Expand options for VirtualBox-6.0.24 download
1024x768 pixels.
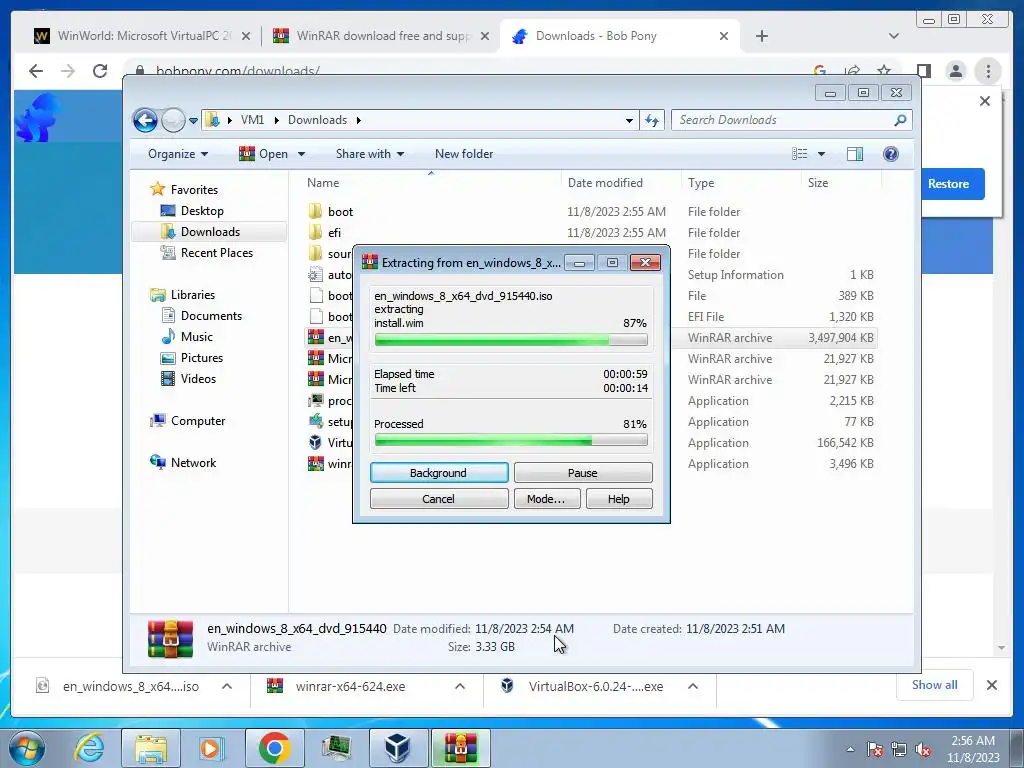click(x=693, y=686)
